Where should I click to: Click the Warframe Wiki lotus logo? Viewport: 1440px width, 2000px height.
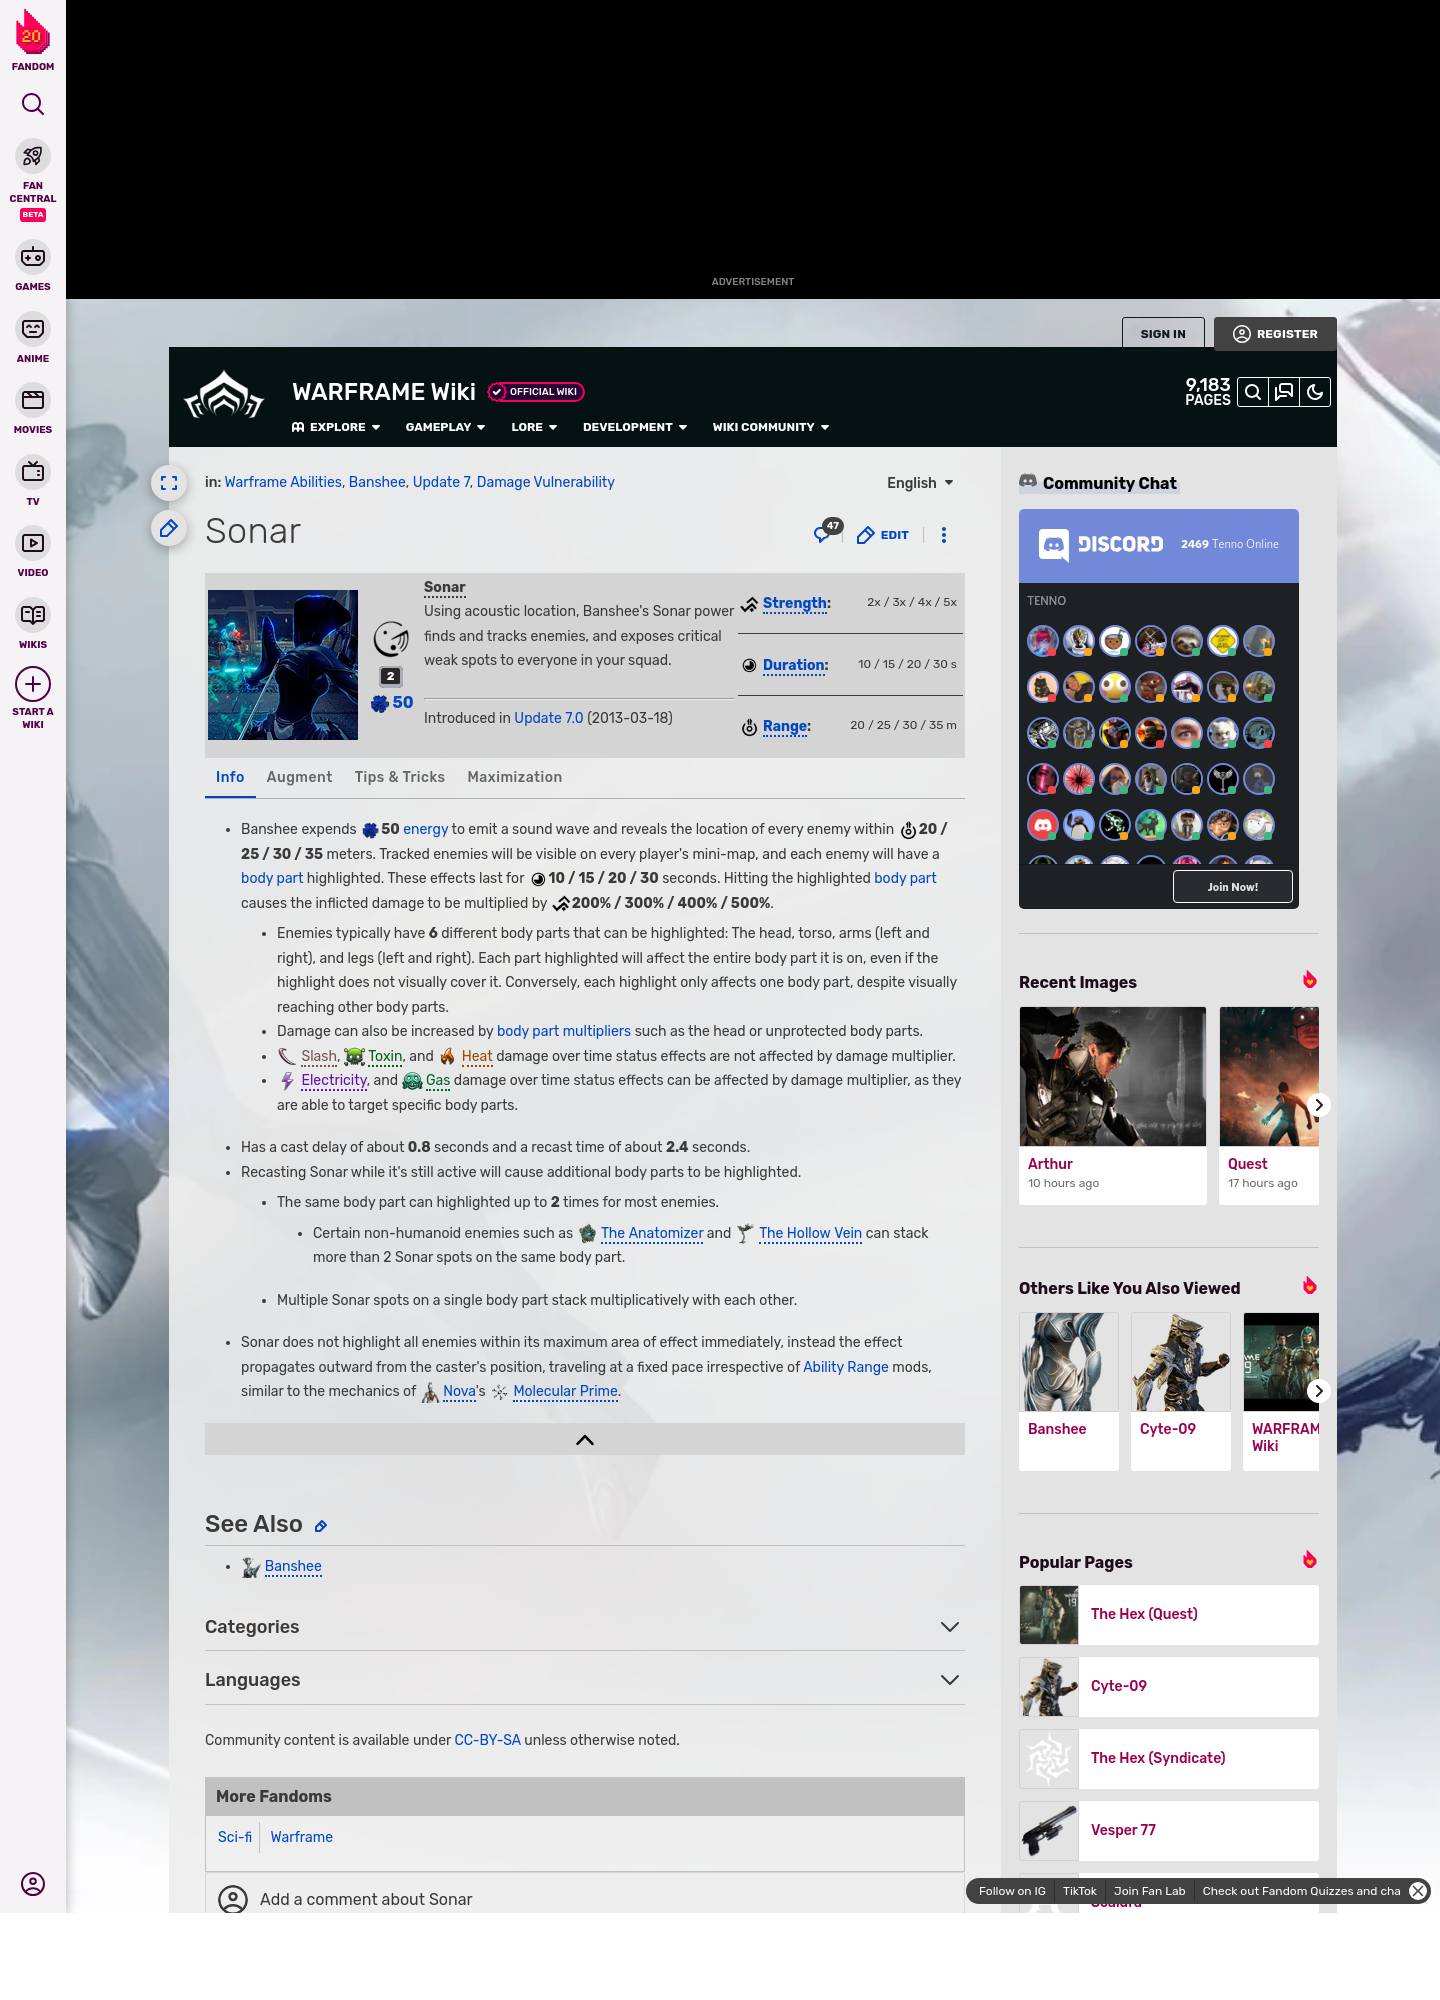click(224, 396)
